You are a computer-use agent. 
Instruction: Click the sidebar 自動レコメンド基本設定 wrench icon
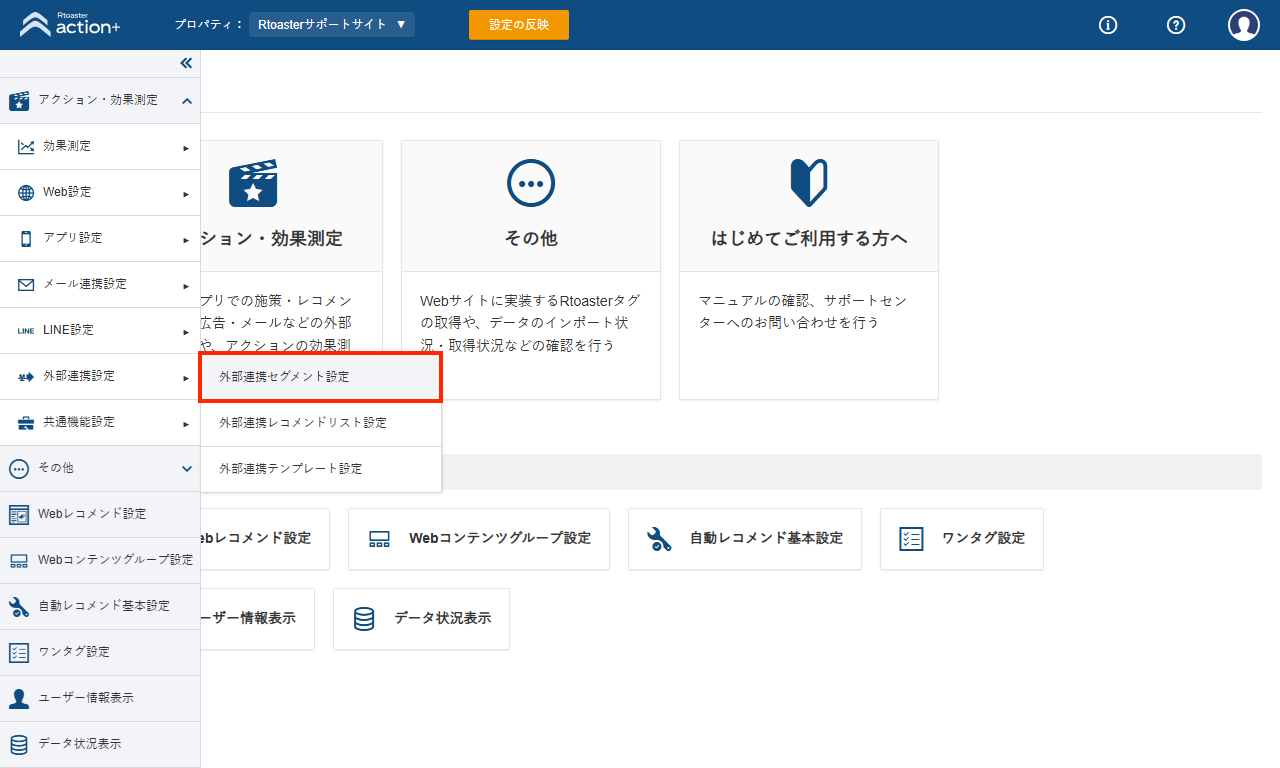coord(19,607)
